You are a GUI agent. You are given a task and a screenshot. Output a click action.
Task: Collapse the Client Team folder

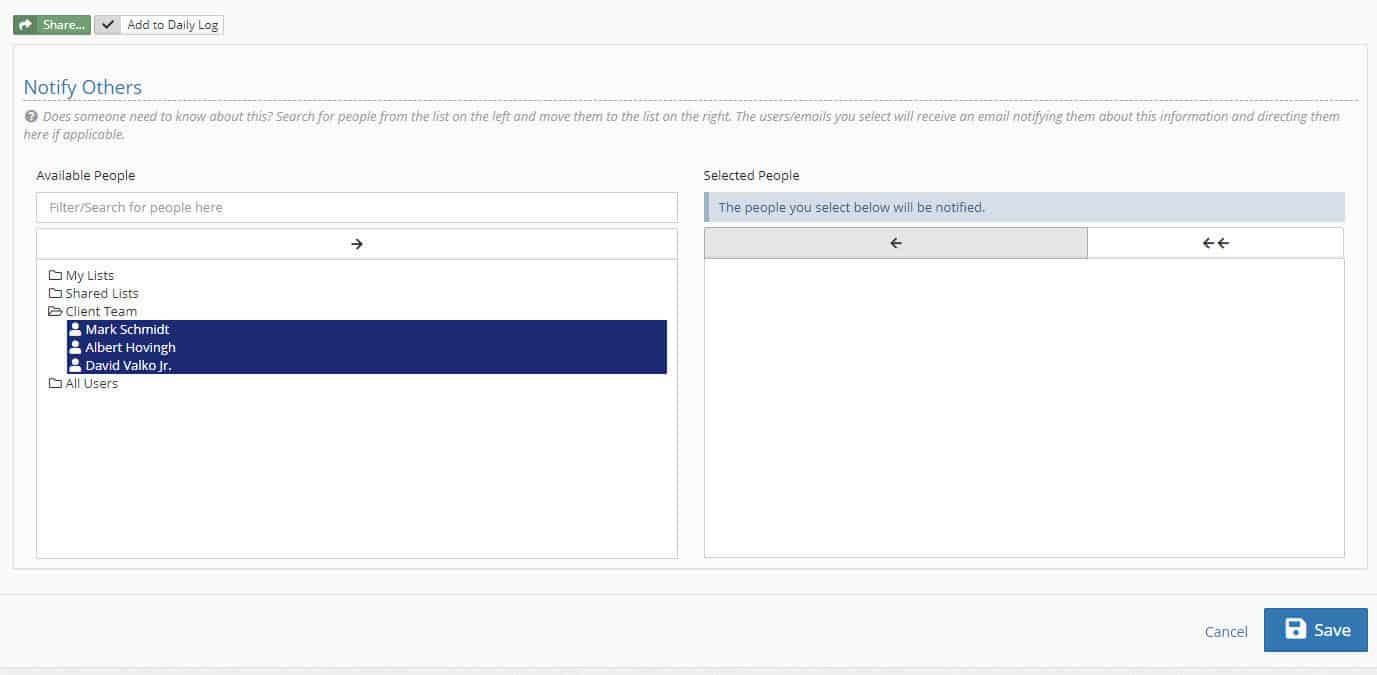pos(101,311)
